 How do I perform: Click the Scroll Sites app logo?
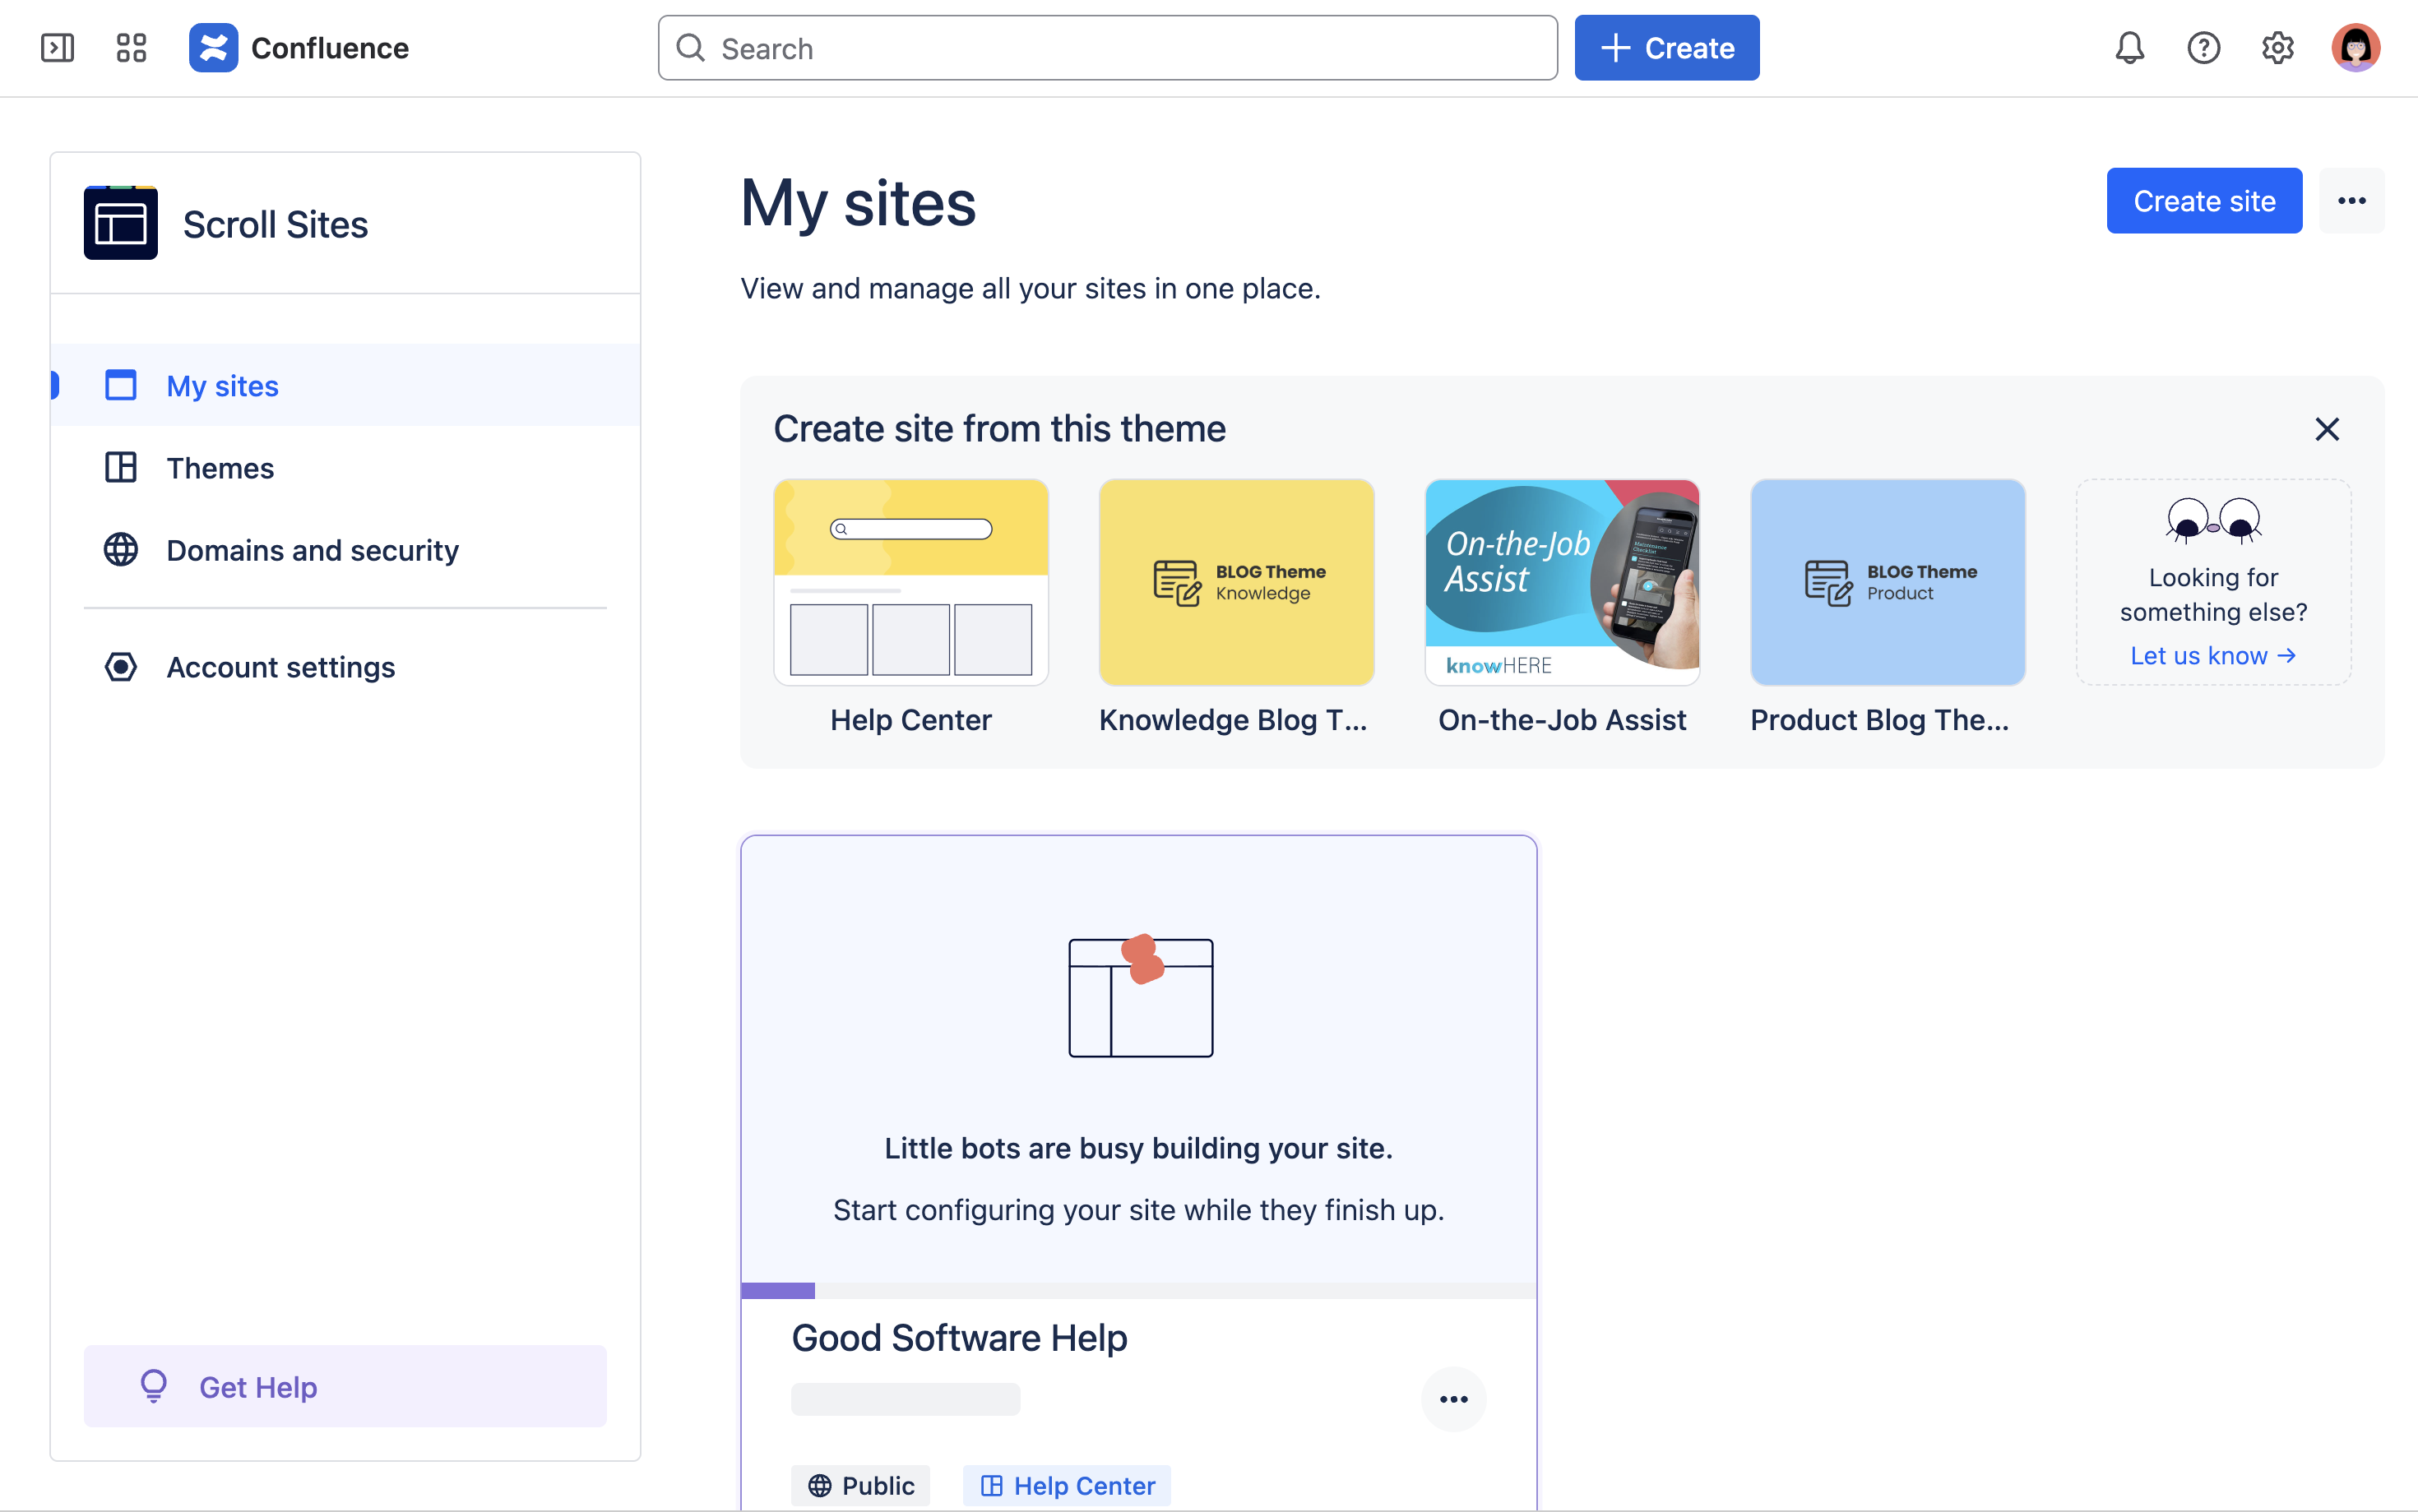121,223
